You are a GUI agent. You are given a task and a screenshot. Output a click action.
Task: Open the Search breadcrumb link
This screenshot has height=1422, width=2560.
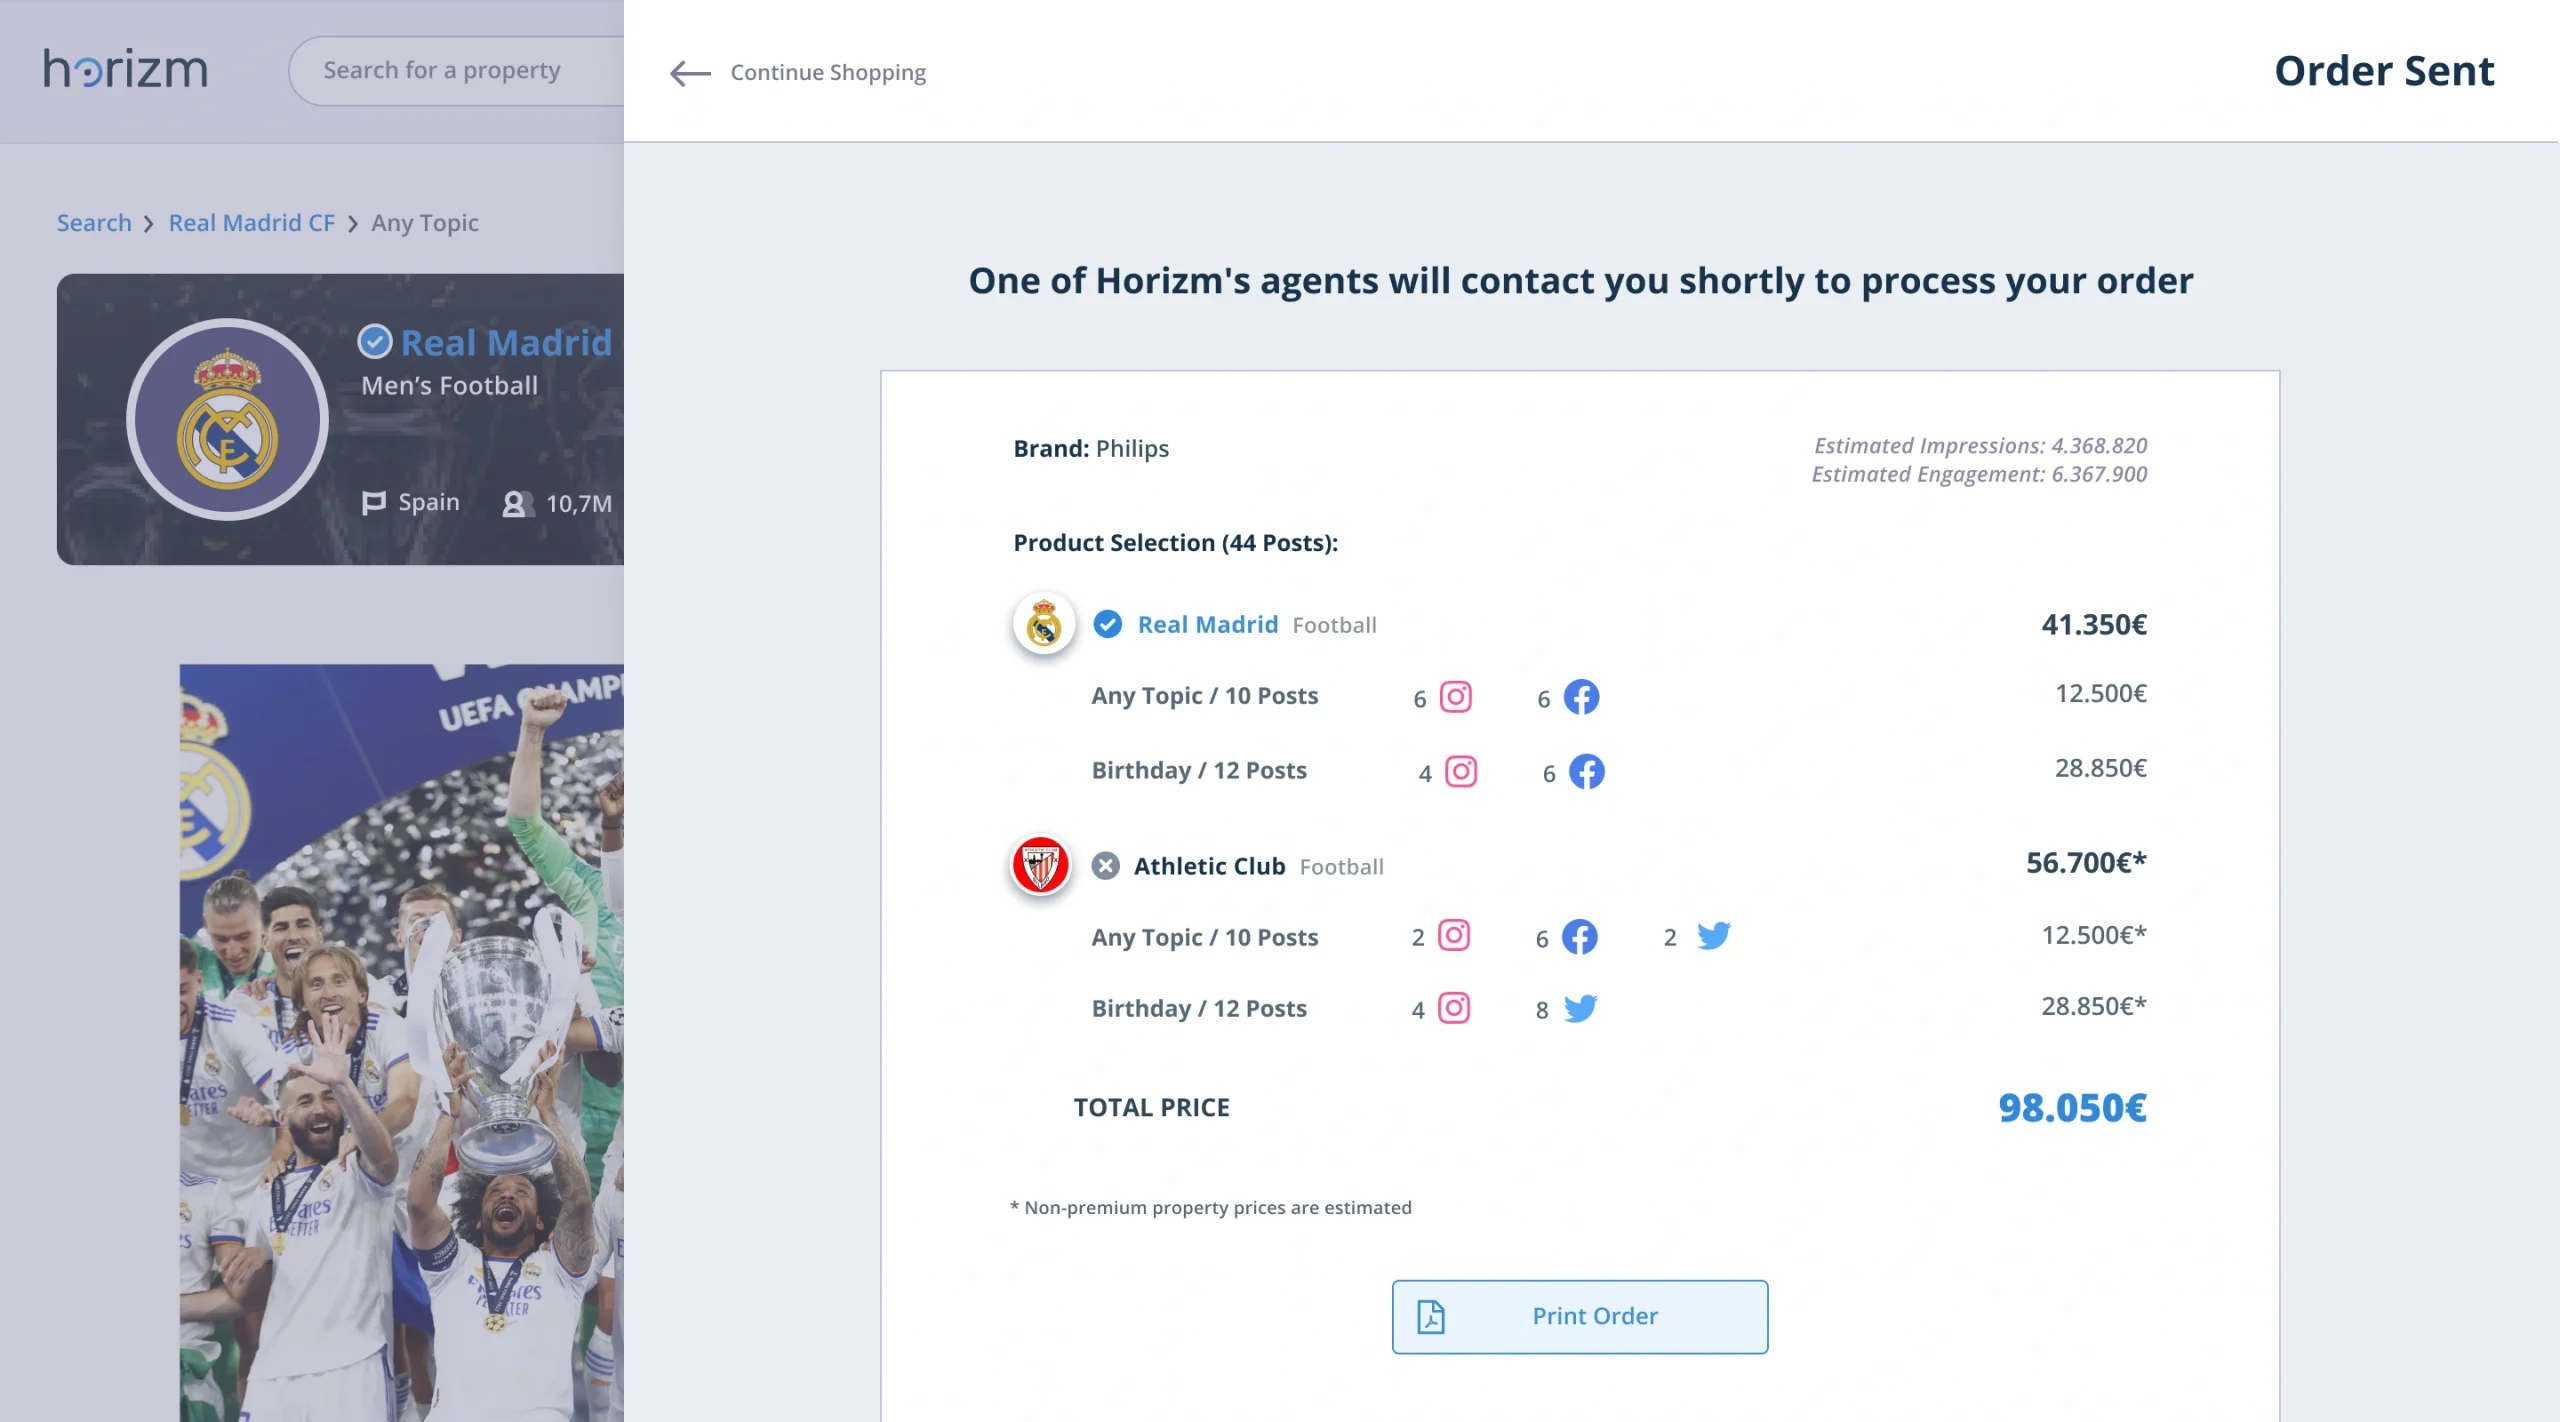[x=94, y=223]
